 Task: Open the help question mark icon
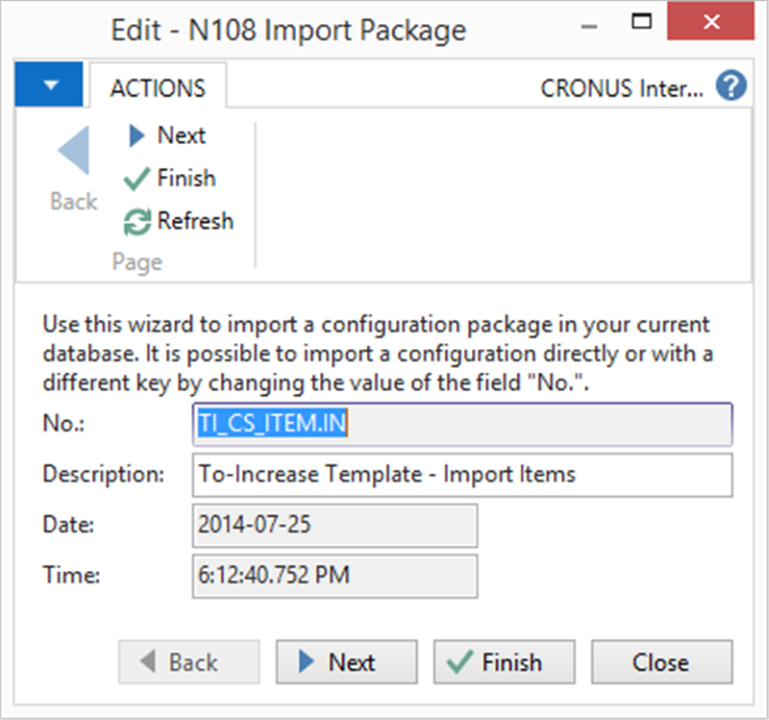tap(731, 86)
